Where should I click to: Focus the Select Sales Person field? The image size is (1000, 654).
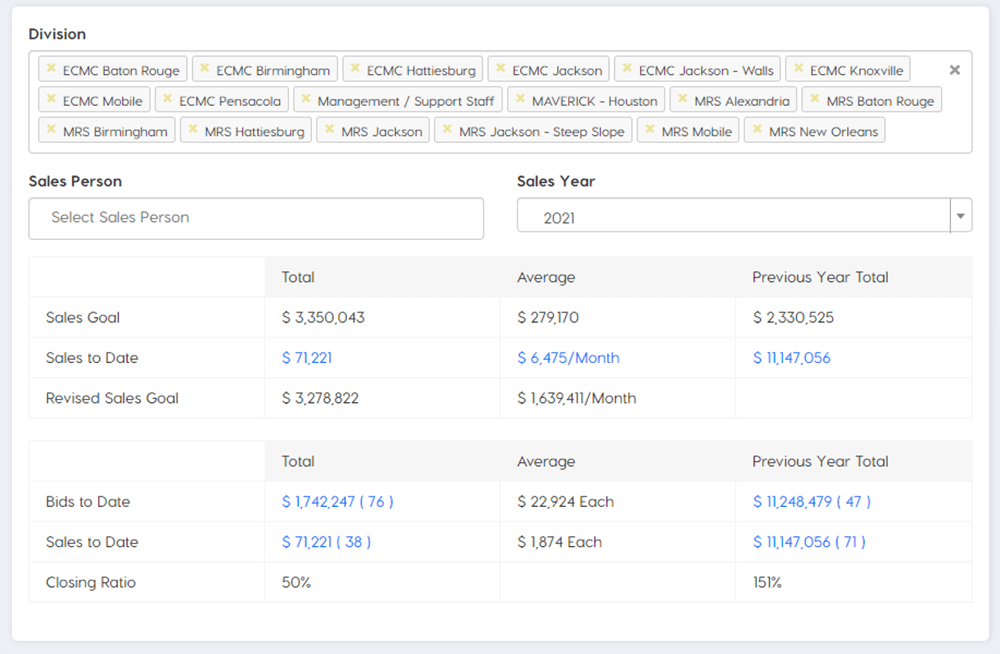256,218
